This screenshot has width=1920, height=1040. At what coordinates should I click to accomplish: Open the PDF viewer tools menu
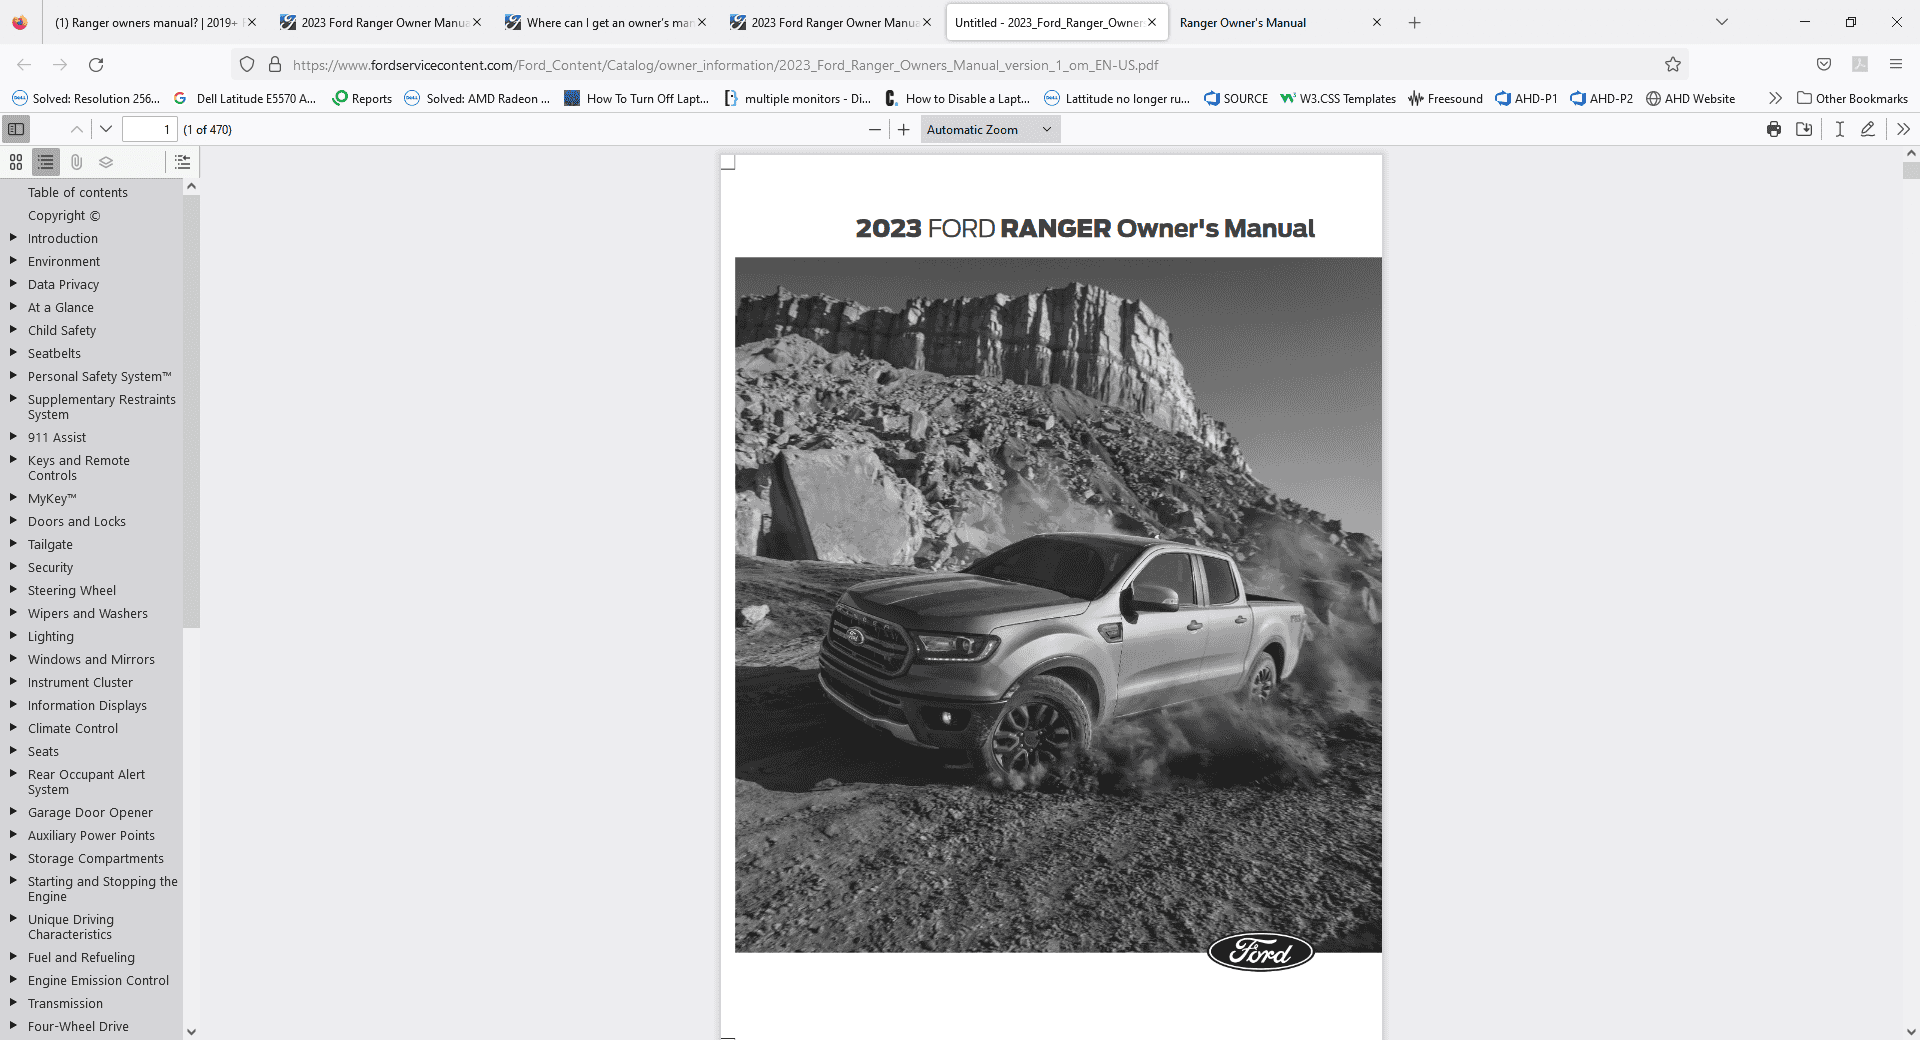pyautogui.click(x=1903, y=129)
